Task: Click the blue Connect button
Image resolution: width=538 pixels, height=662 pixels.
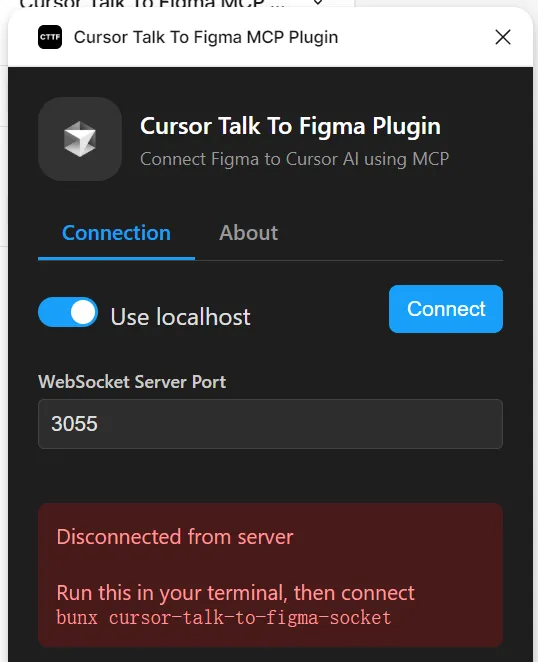Action: point(446,309)
